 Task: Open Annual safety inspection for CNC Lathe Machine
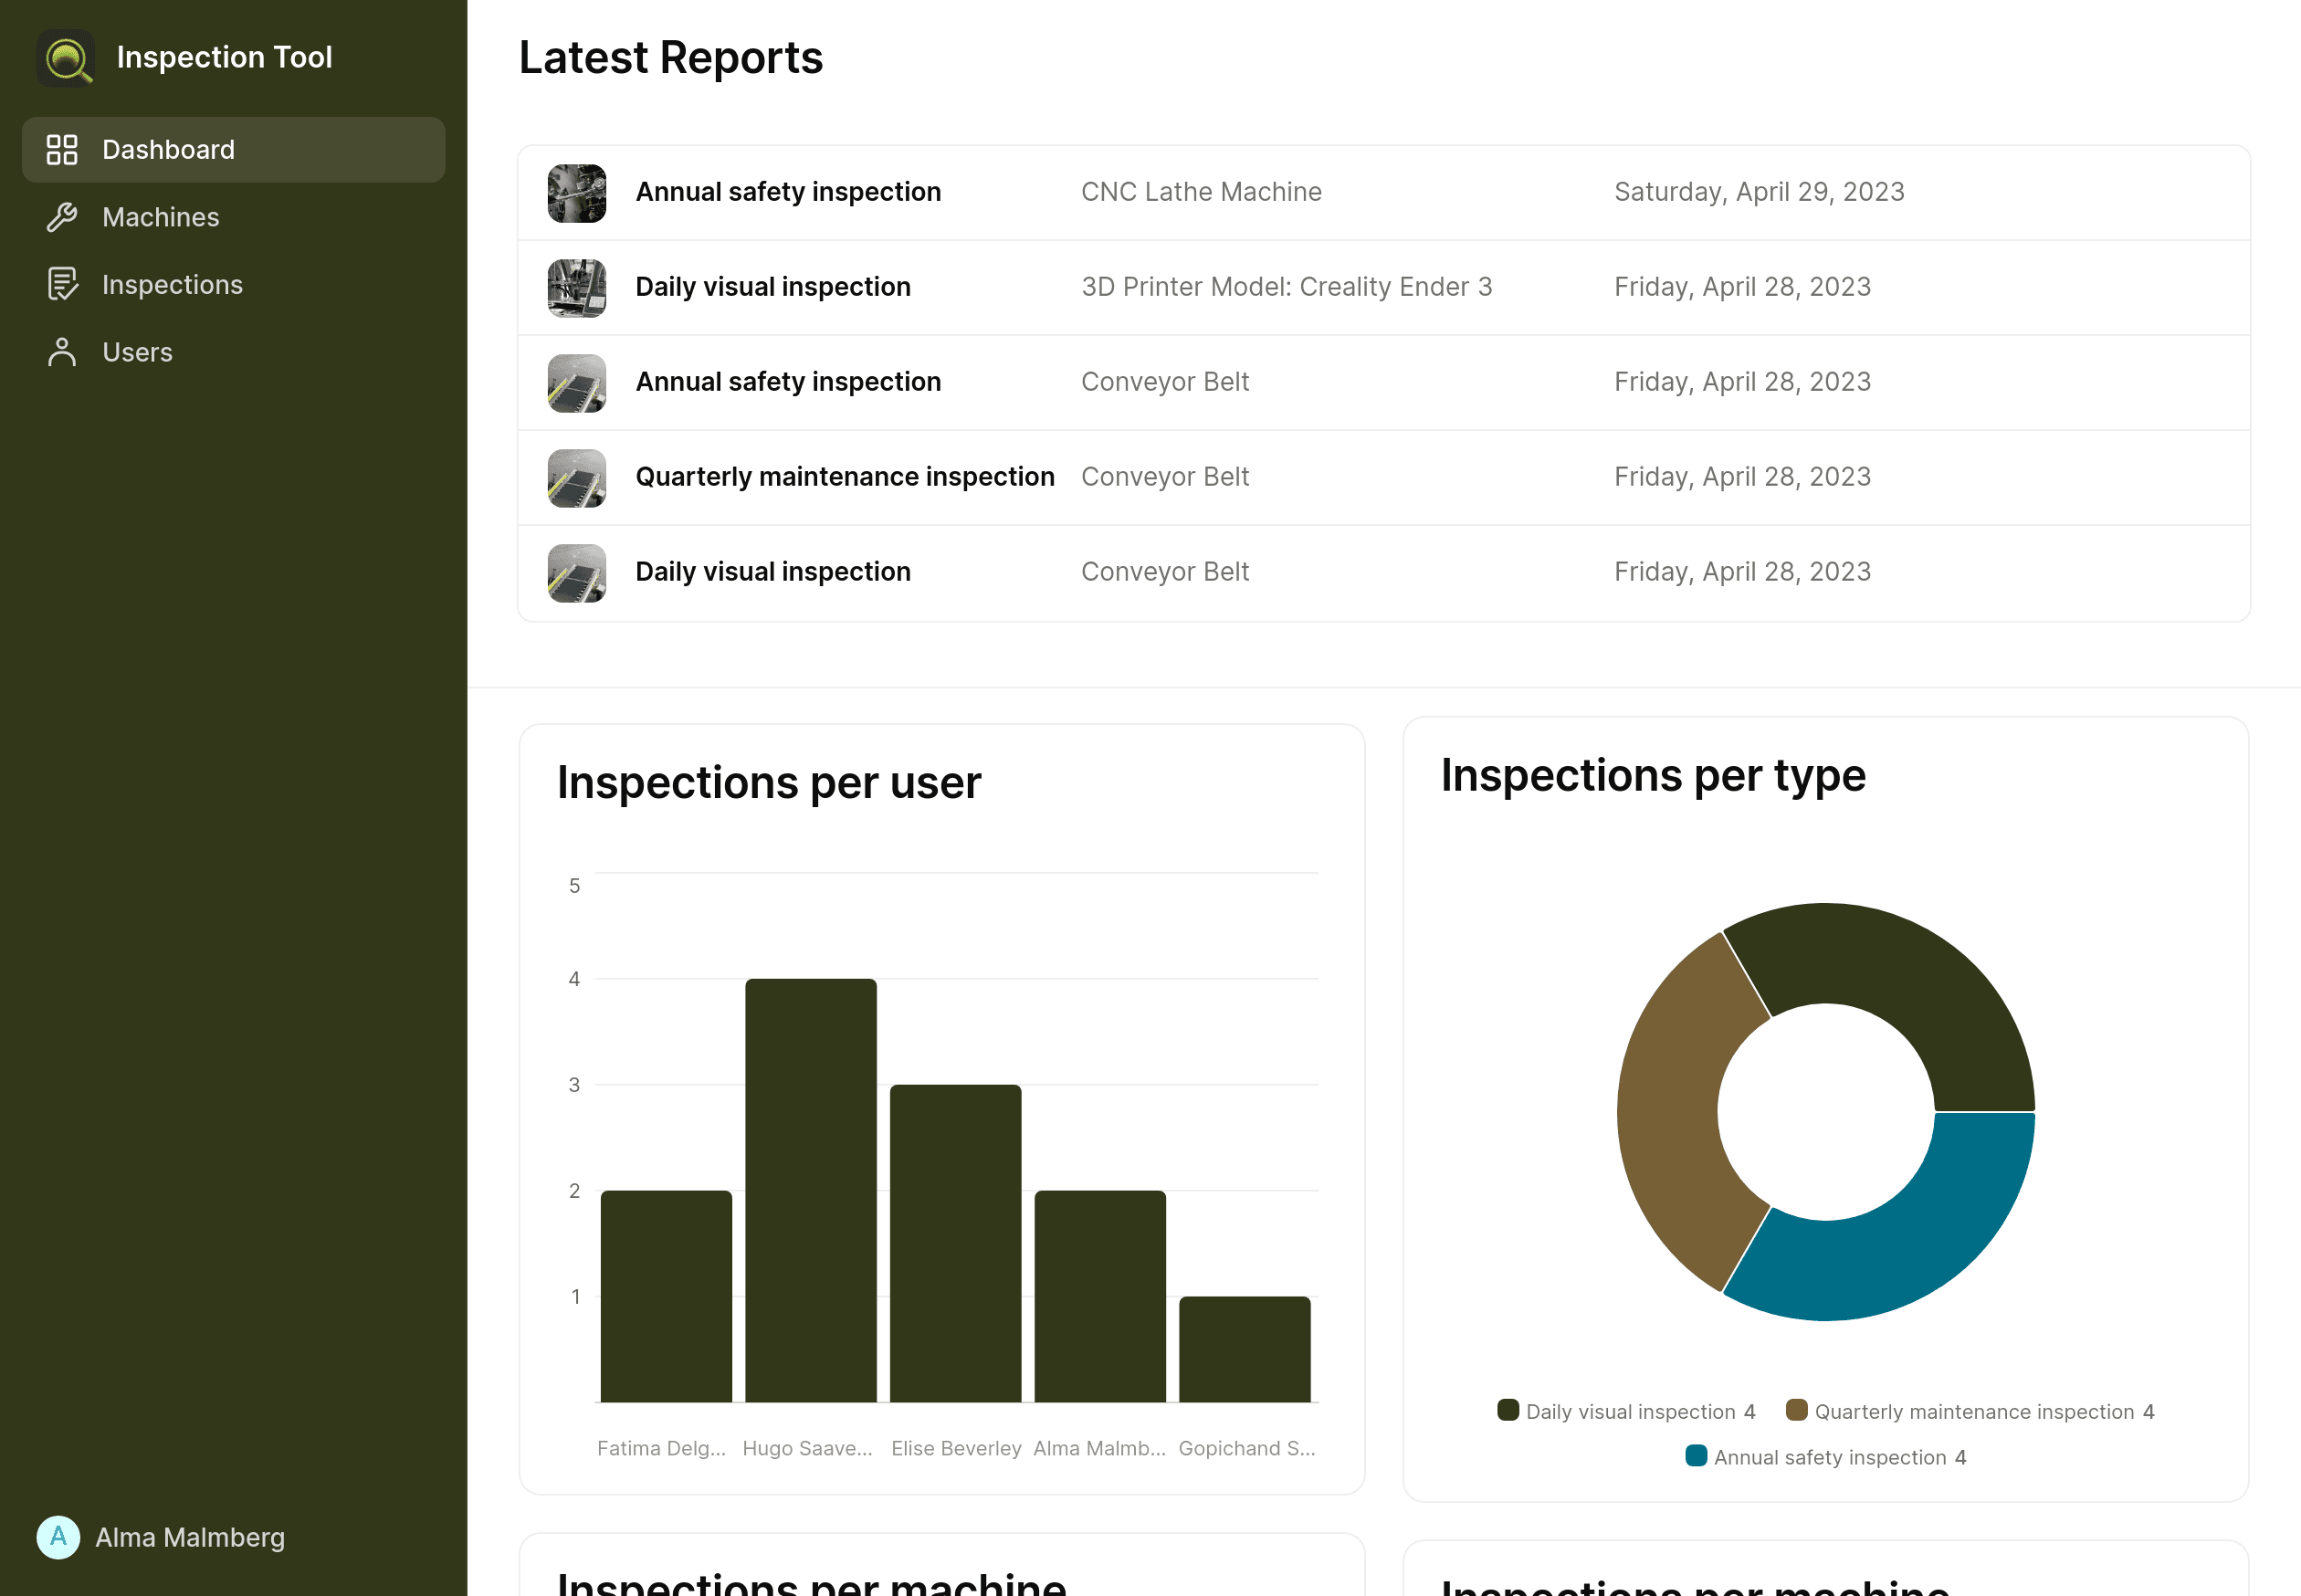click(788, 192)
